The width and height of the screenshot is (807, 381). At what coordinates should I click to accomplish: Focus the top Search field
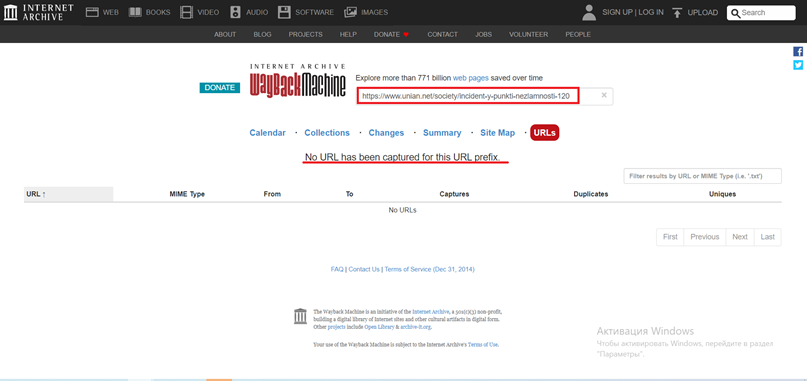pyautogui.click(x=761, y=13)
